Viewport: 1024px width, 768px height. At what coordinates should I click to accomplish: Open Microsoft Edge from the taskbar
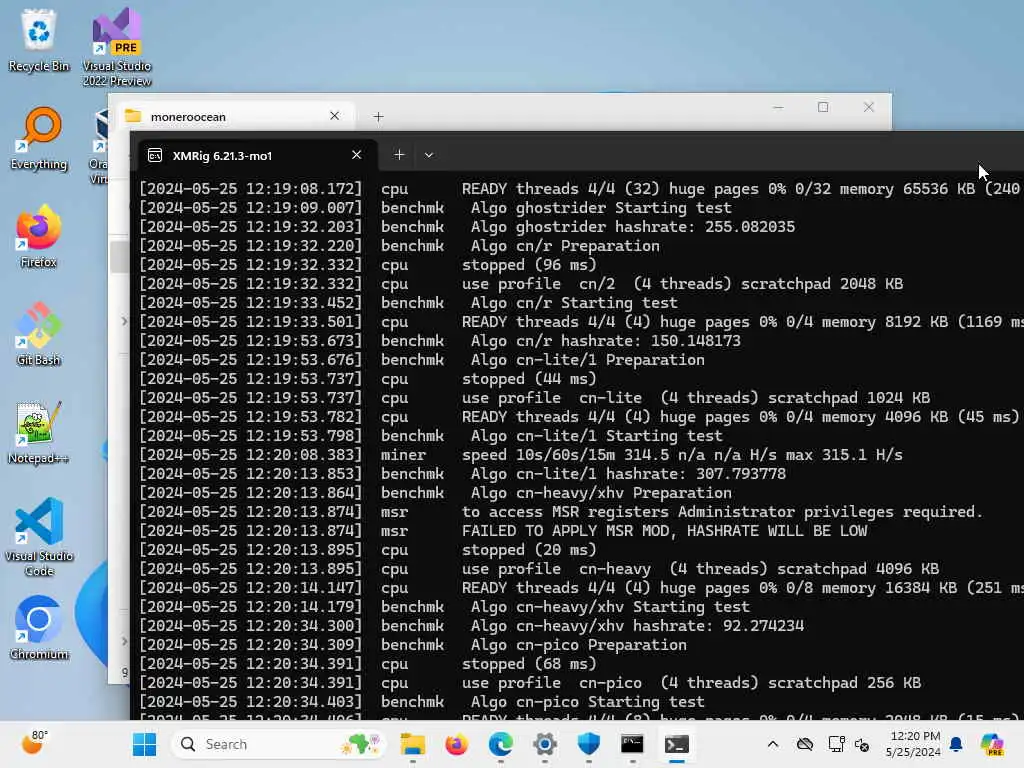click(501, 744)
